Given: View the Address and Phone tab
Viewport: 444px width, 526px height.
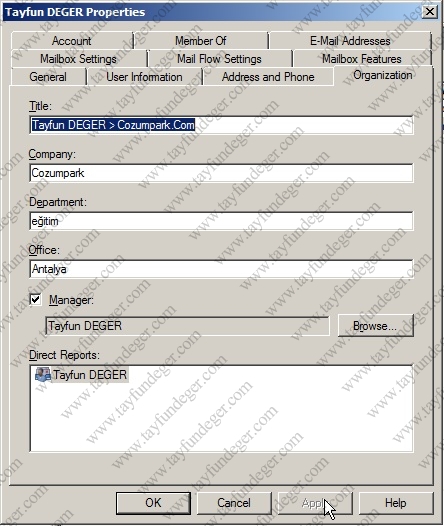Looking at the screenshot, I should (268, 77).
